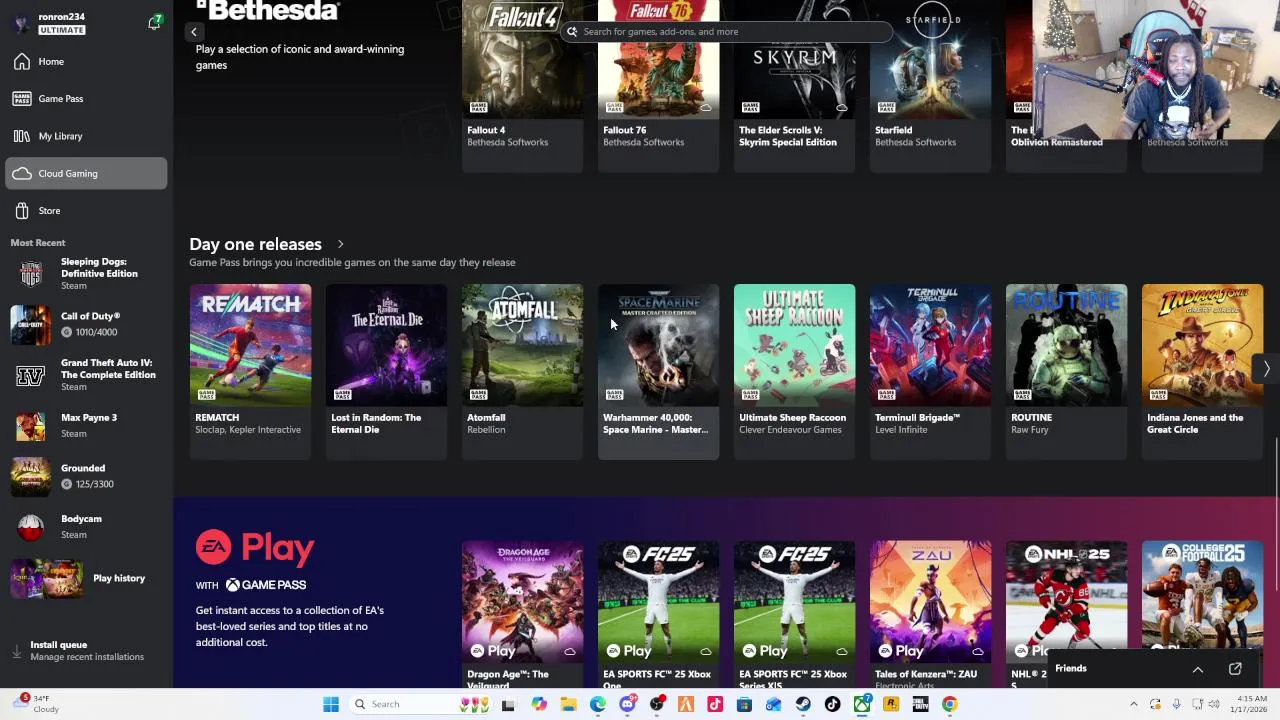The image size is (1280, 720).
Task: Open Atomfall game tile
Action: 522,371
